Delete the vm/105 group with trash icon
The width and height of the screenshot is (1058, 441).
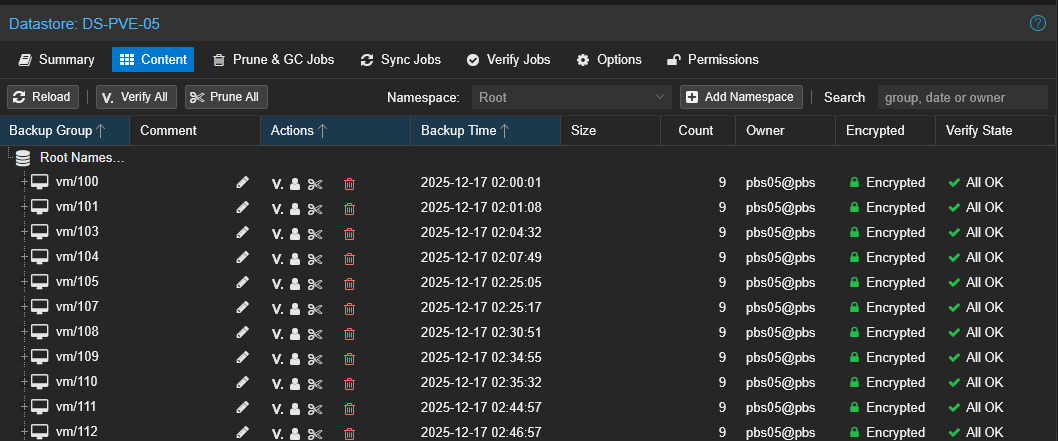point(349,283)
